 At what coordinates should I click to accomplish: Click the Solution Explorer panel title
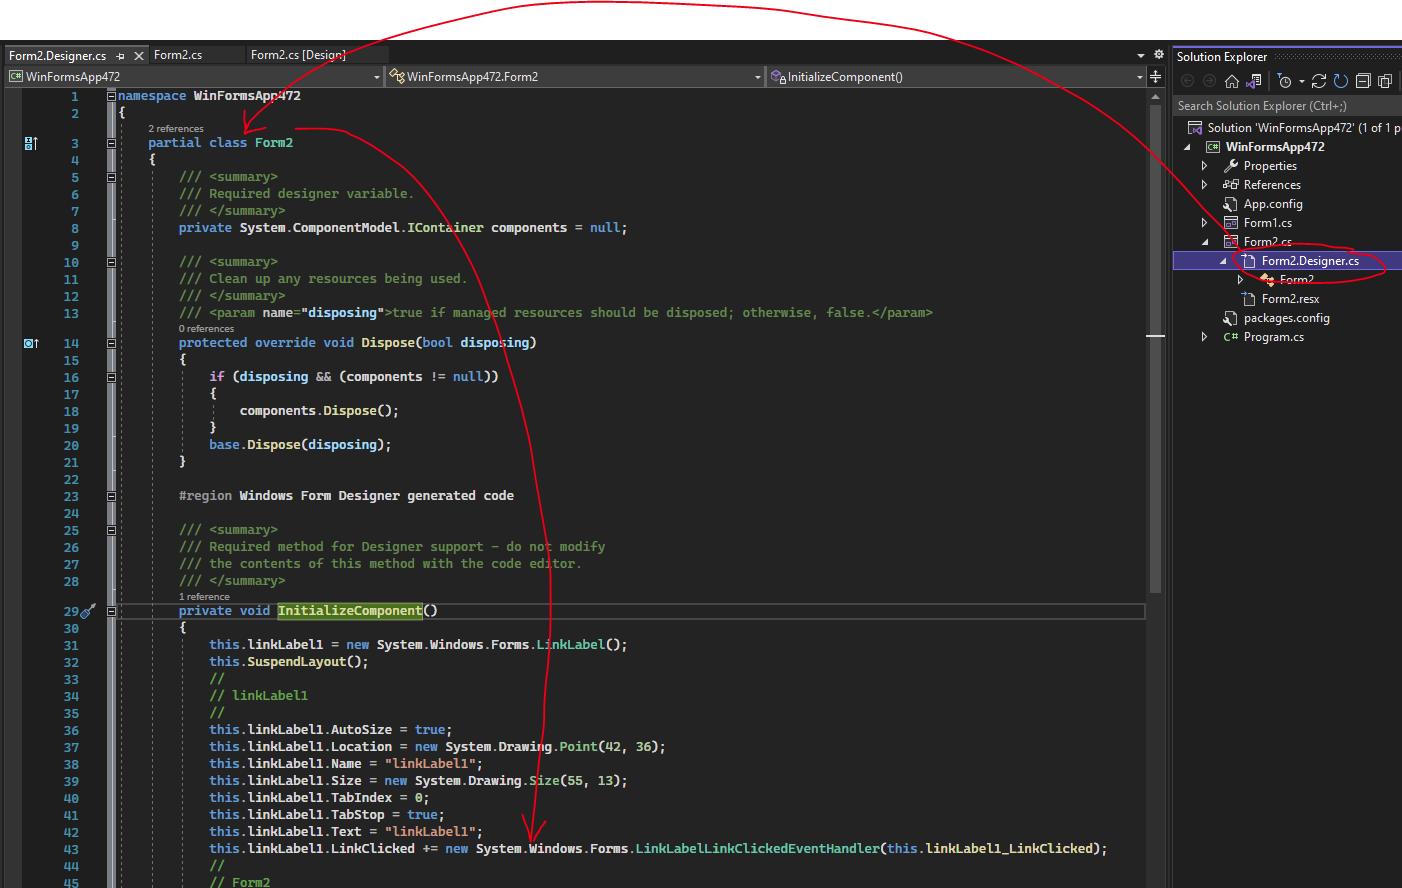1221,57
